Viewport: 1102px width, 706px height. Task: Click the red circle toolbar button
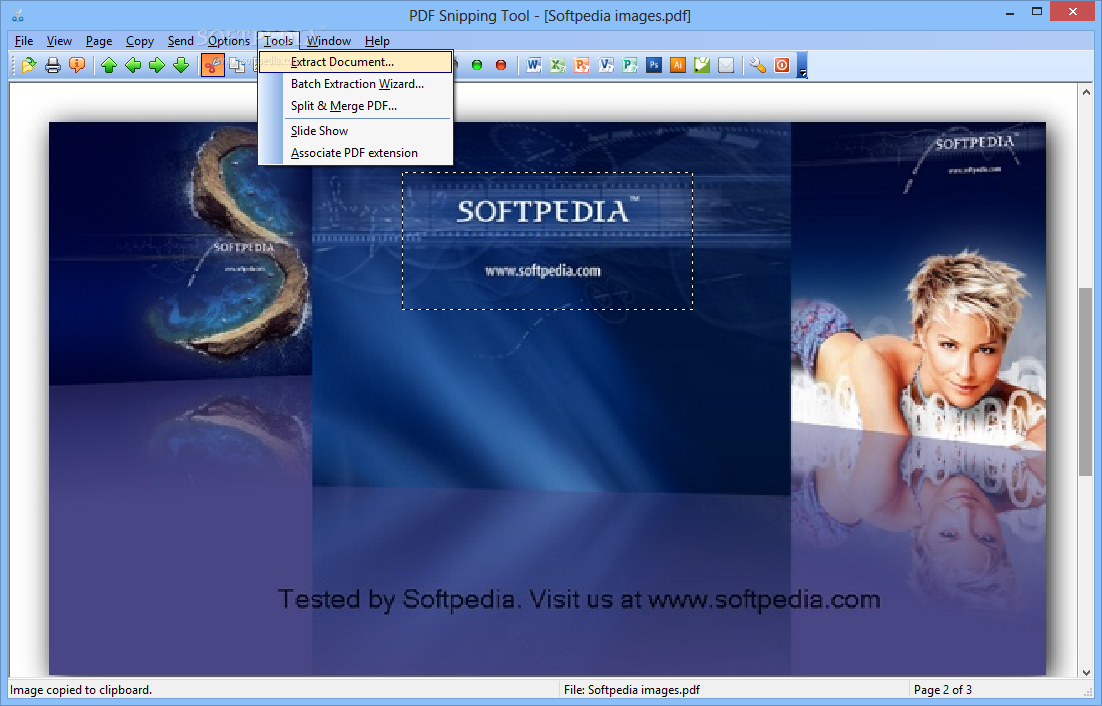click(x=501, y=65)
